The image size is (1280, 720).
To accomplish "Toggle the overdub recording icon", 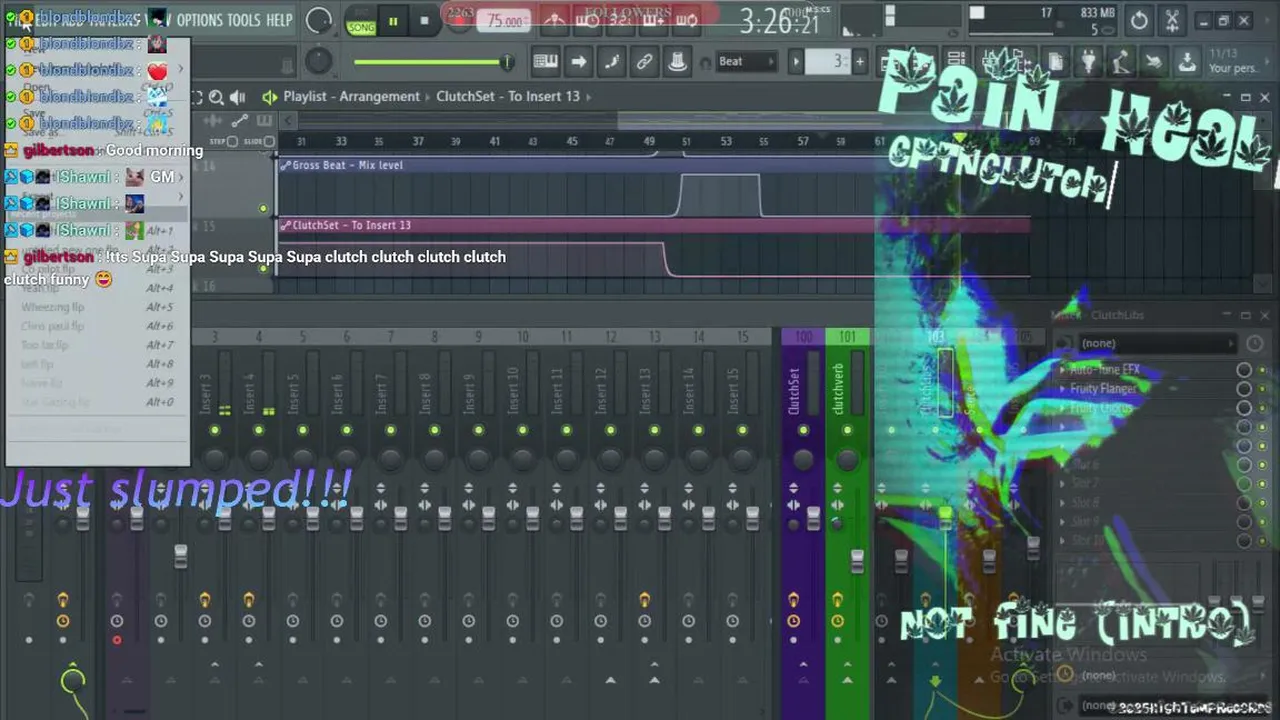I will click(x=653, y=20).
